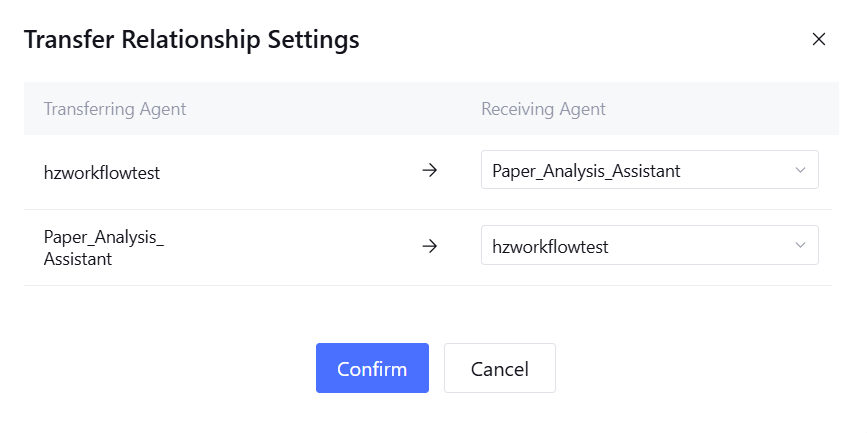Close the Transfer Relationship Settings dialog

819,40
